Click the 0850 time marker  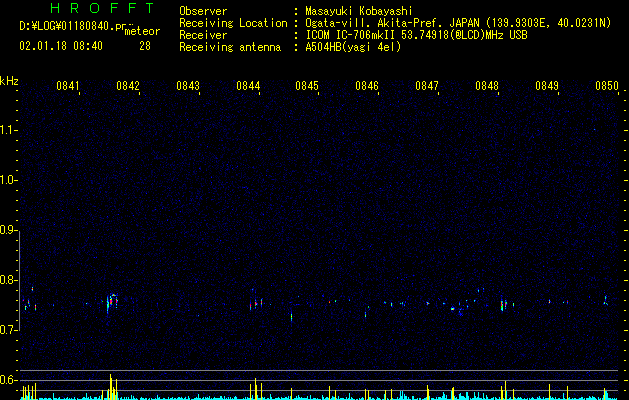click(607, 86)
